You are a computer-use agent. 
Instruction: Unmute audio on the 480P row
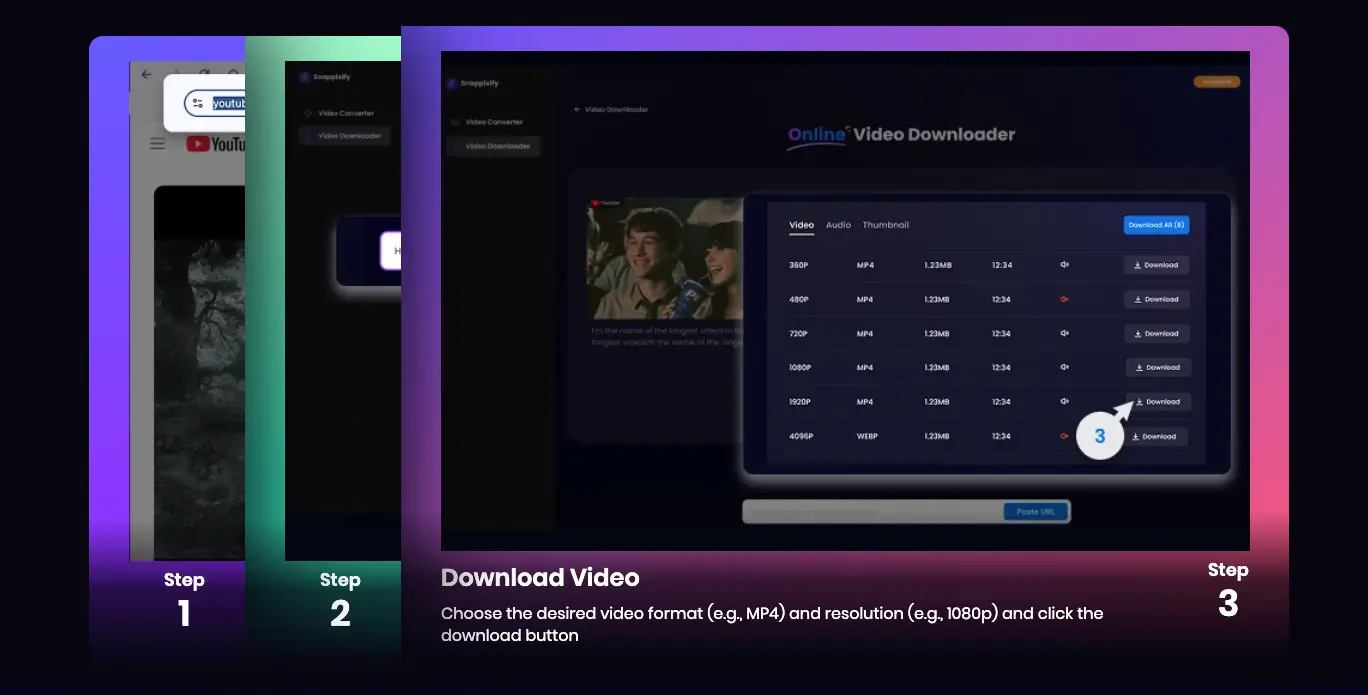[x=1063, y=299]
